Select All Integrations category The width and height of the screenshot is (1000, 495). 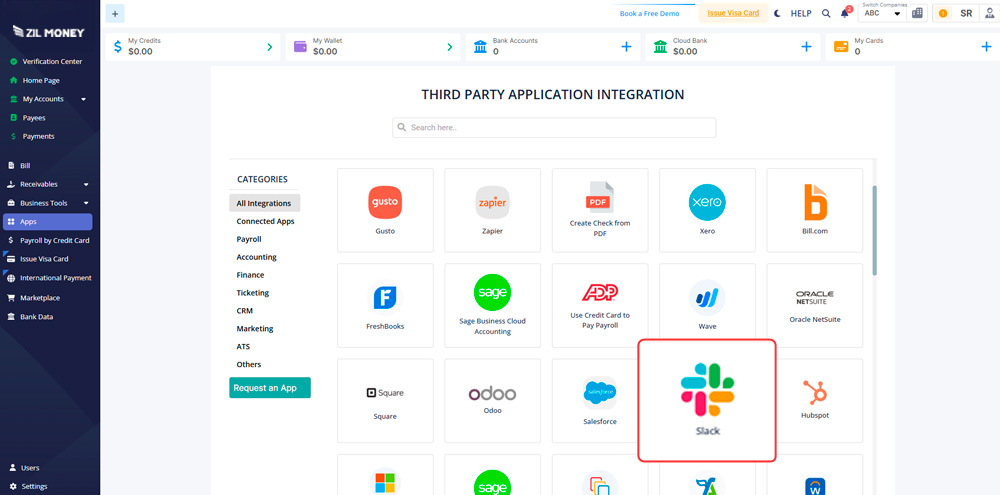click(265, 203)
